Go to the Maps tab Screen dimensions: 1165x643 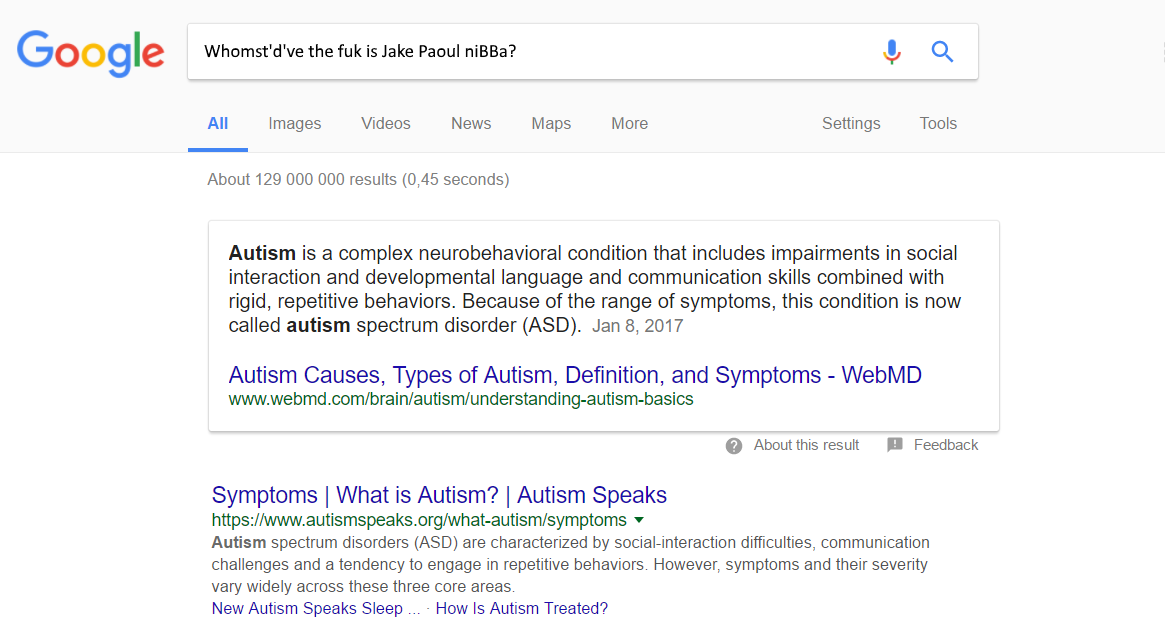click(551, 123)
